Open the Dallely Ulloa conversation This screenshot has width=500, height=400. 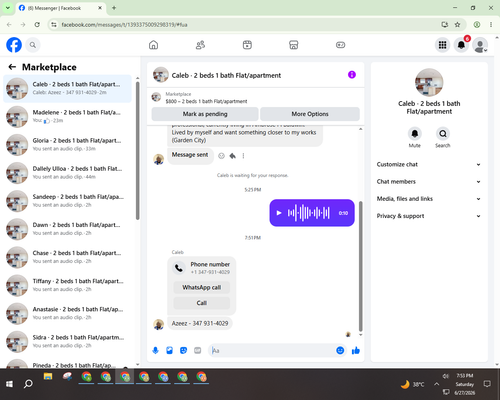[67, 173]
